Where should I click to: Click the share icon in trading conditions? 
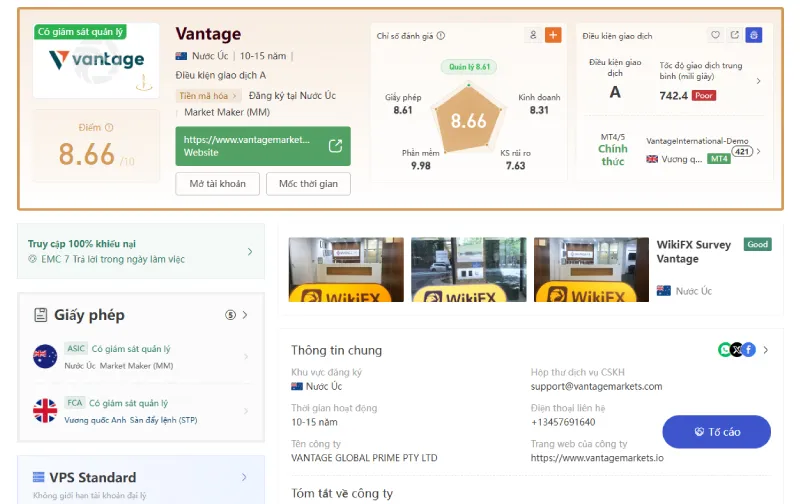(x=735, y=35)
